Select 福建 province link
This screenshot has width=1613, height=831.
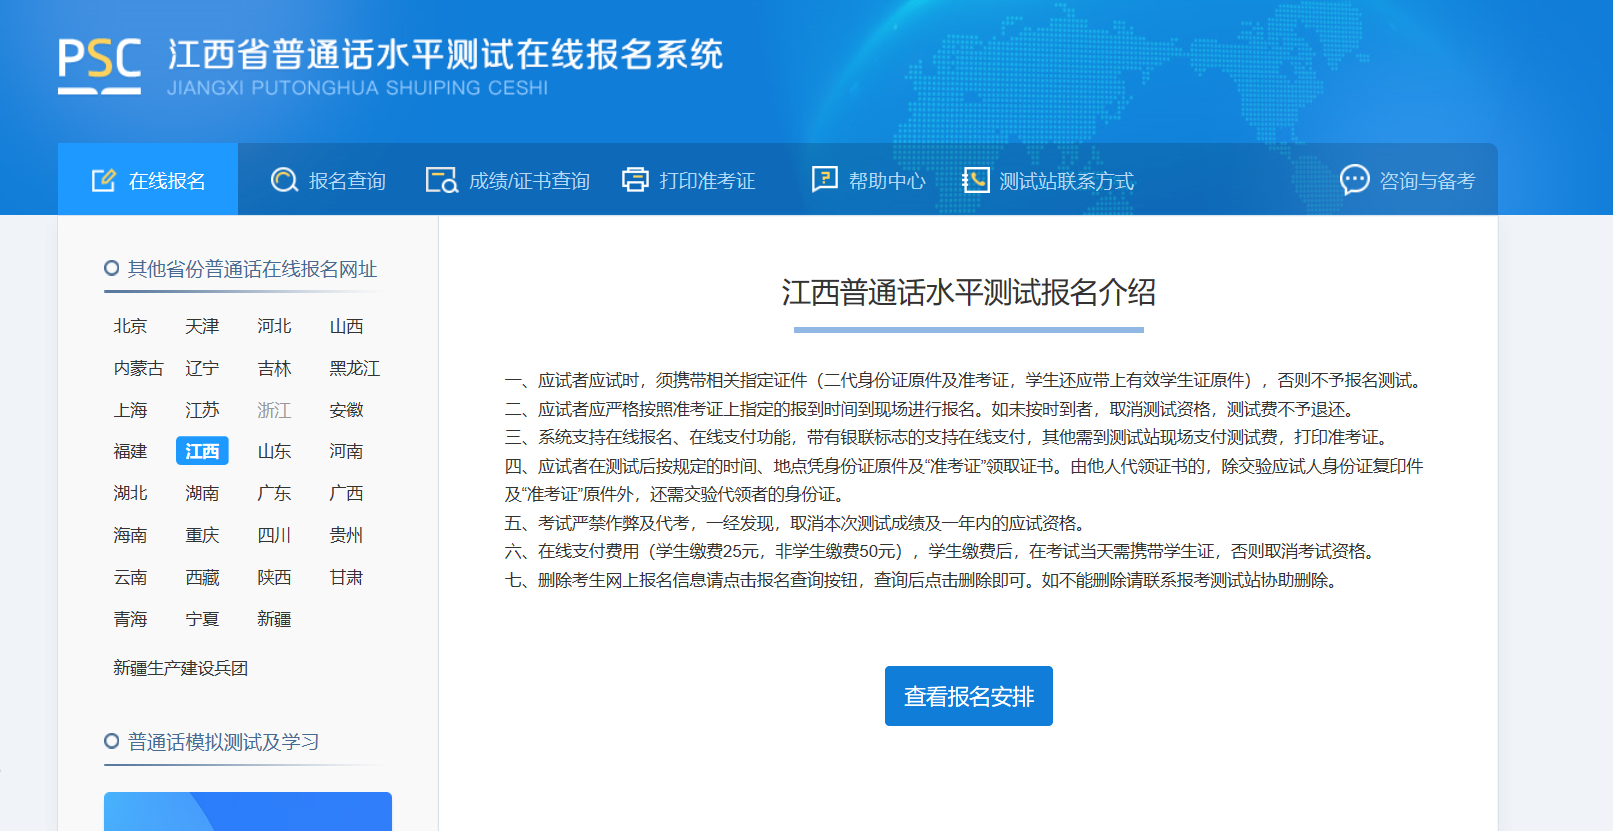(x=130, y=451)
